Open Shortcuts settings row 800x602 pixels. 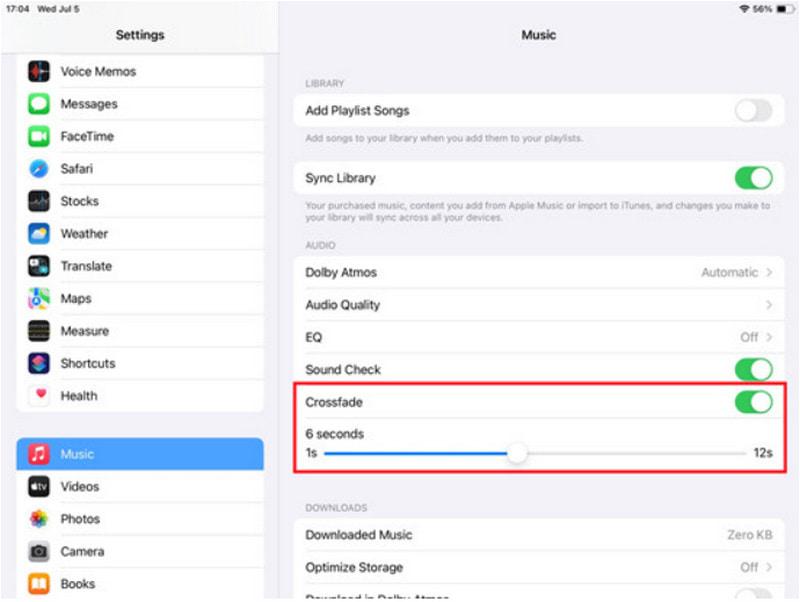tap(140, 363)
